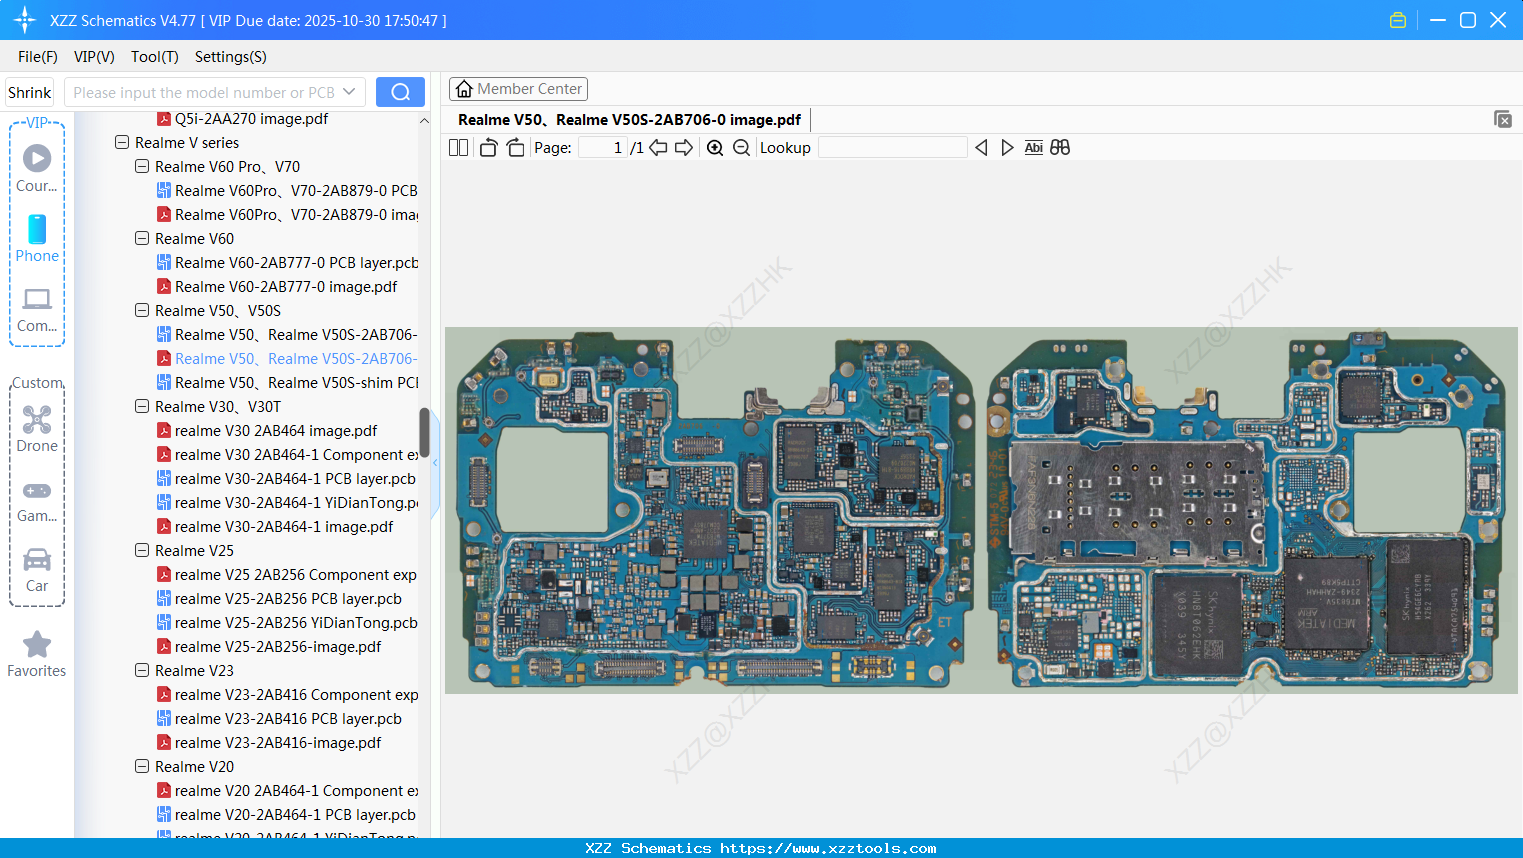Open the model number dropdown arrow
This screenshot has width=1523, height=858.
pyautogui.click(x=349, y=92)
